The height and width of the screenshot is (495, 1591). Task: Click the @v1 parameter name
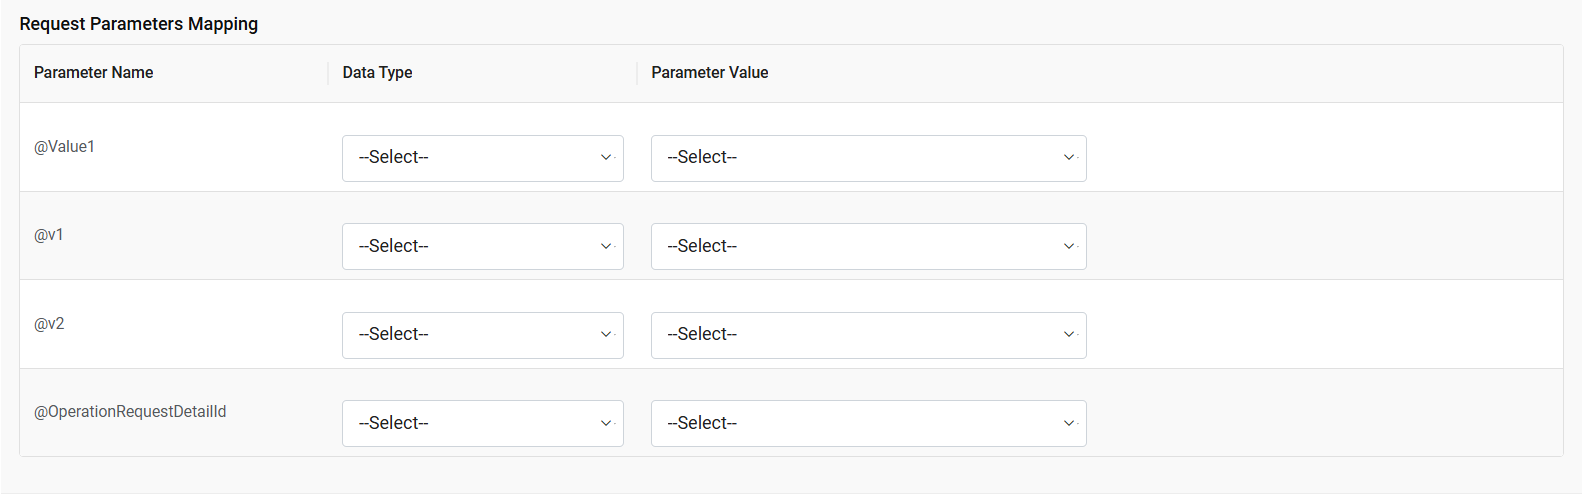click(49, 235)
